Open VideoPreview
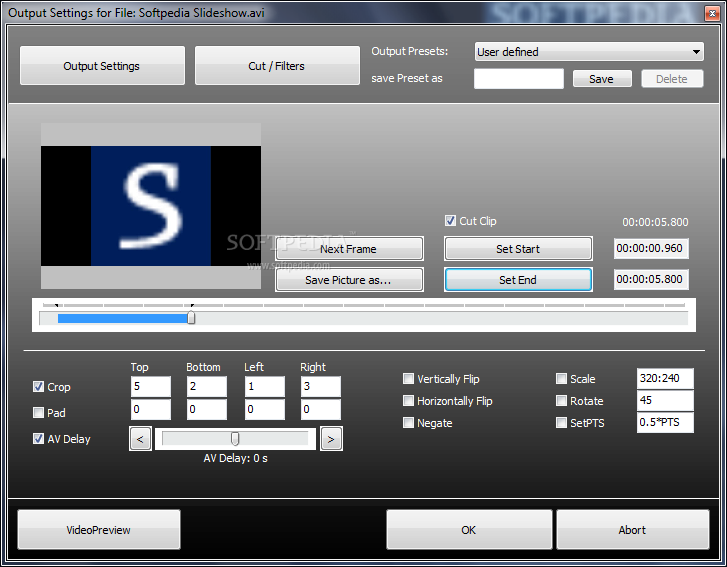Image resolution: width=727 pixels, height=567 pixels. [x=99, y=530]
